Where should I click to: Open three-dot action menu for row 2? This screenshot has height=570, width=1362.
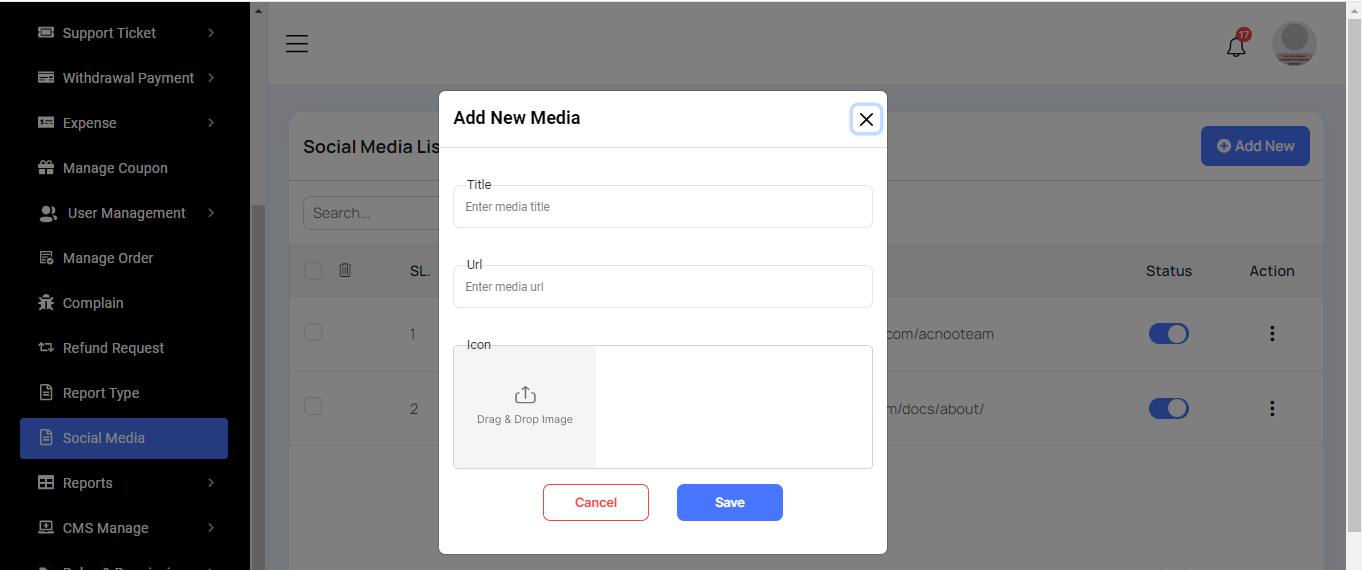[1271, 409]
